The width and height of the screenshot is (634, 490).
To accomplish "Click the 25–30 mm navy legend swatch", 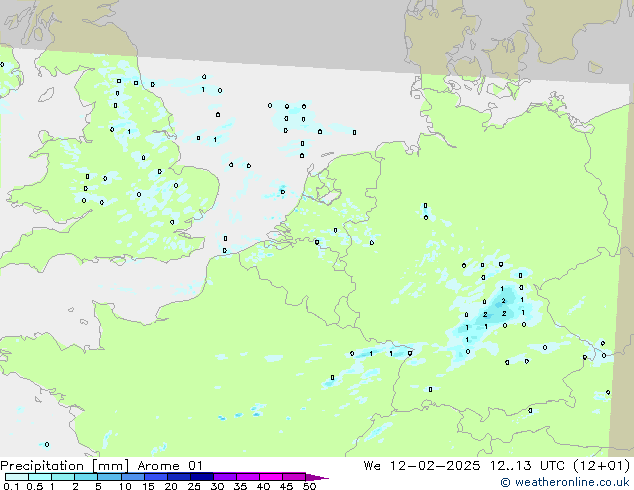I will (201, 477).
